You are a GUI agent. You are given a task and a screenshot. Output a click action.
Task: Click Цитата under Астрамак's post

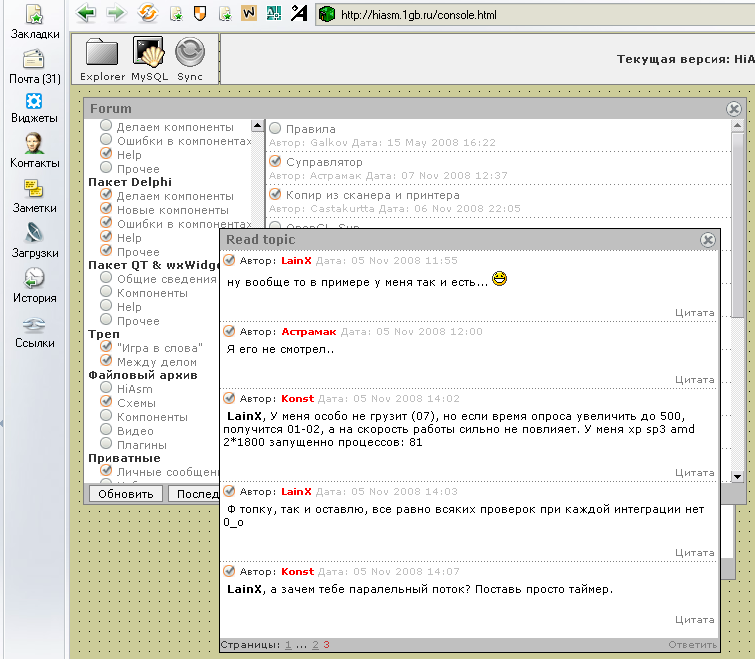coord(694,380)
